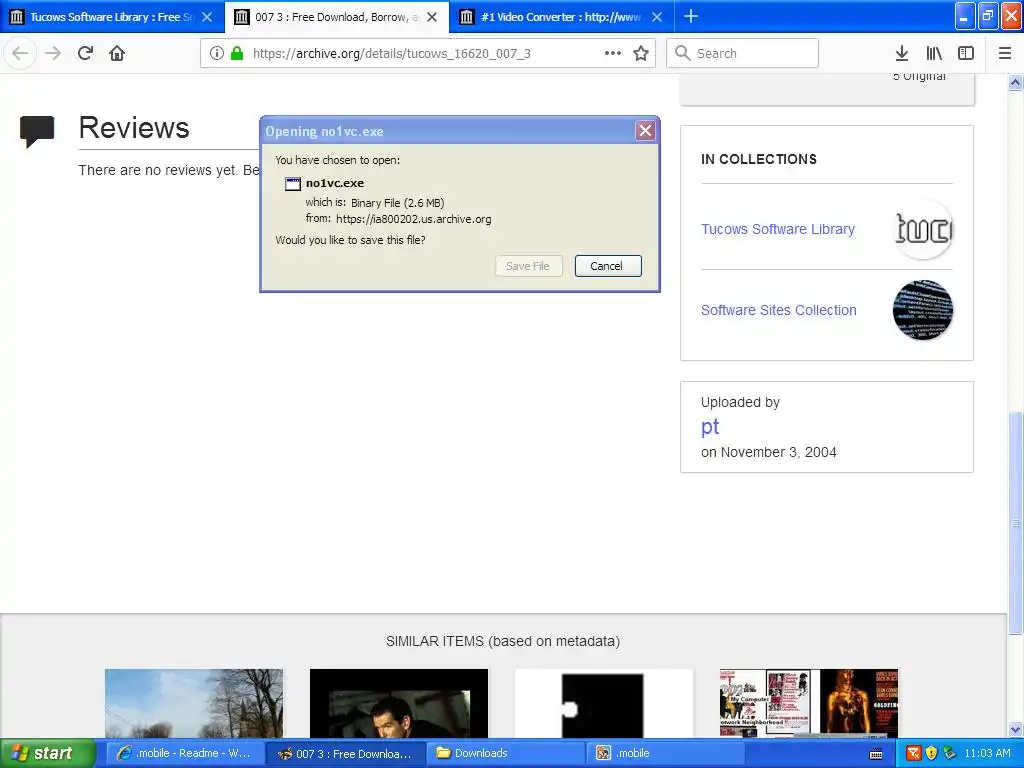Image resolution: width=1024 pixels, height=768 pixels.
Task: Open the Library icon in toolbar
Action: click(x=934, y=54)
